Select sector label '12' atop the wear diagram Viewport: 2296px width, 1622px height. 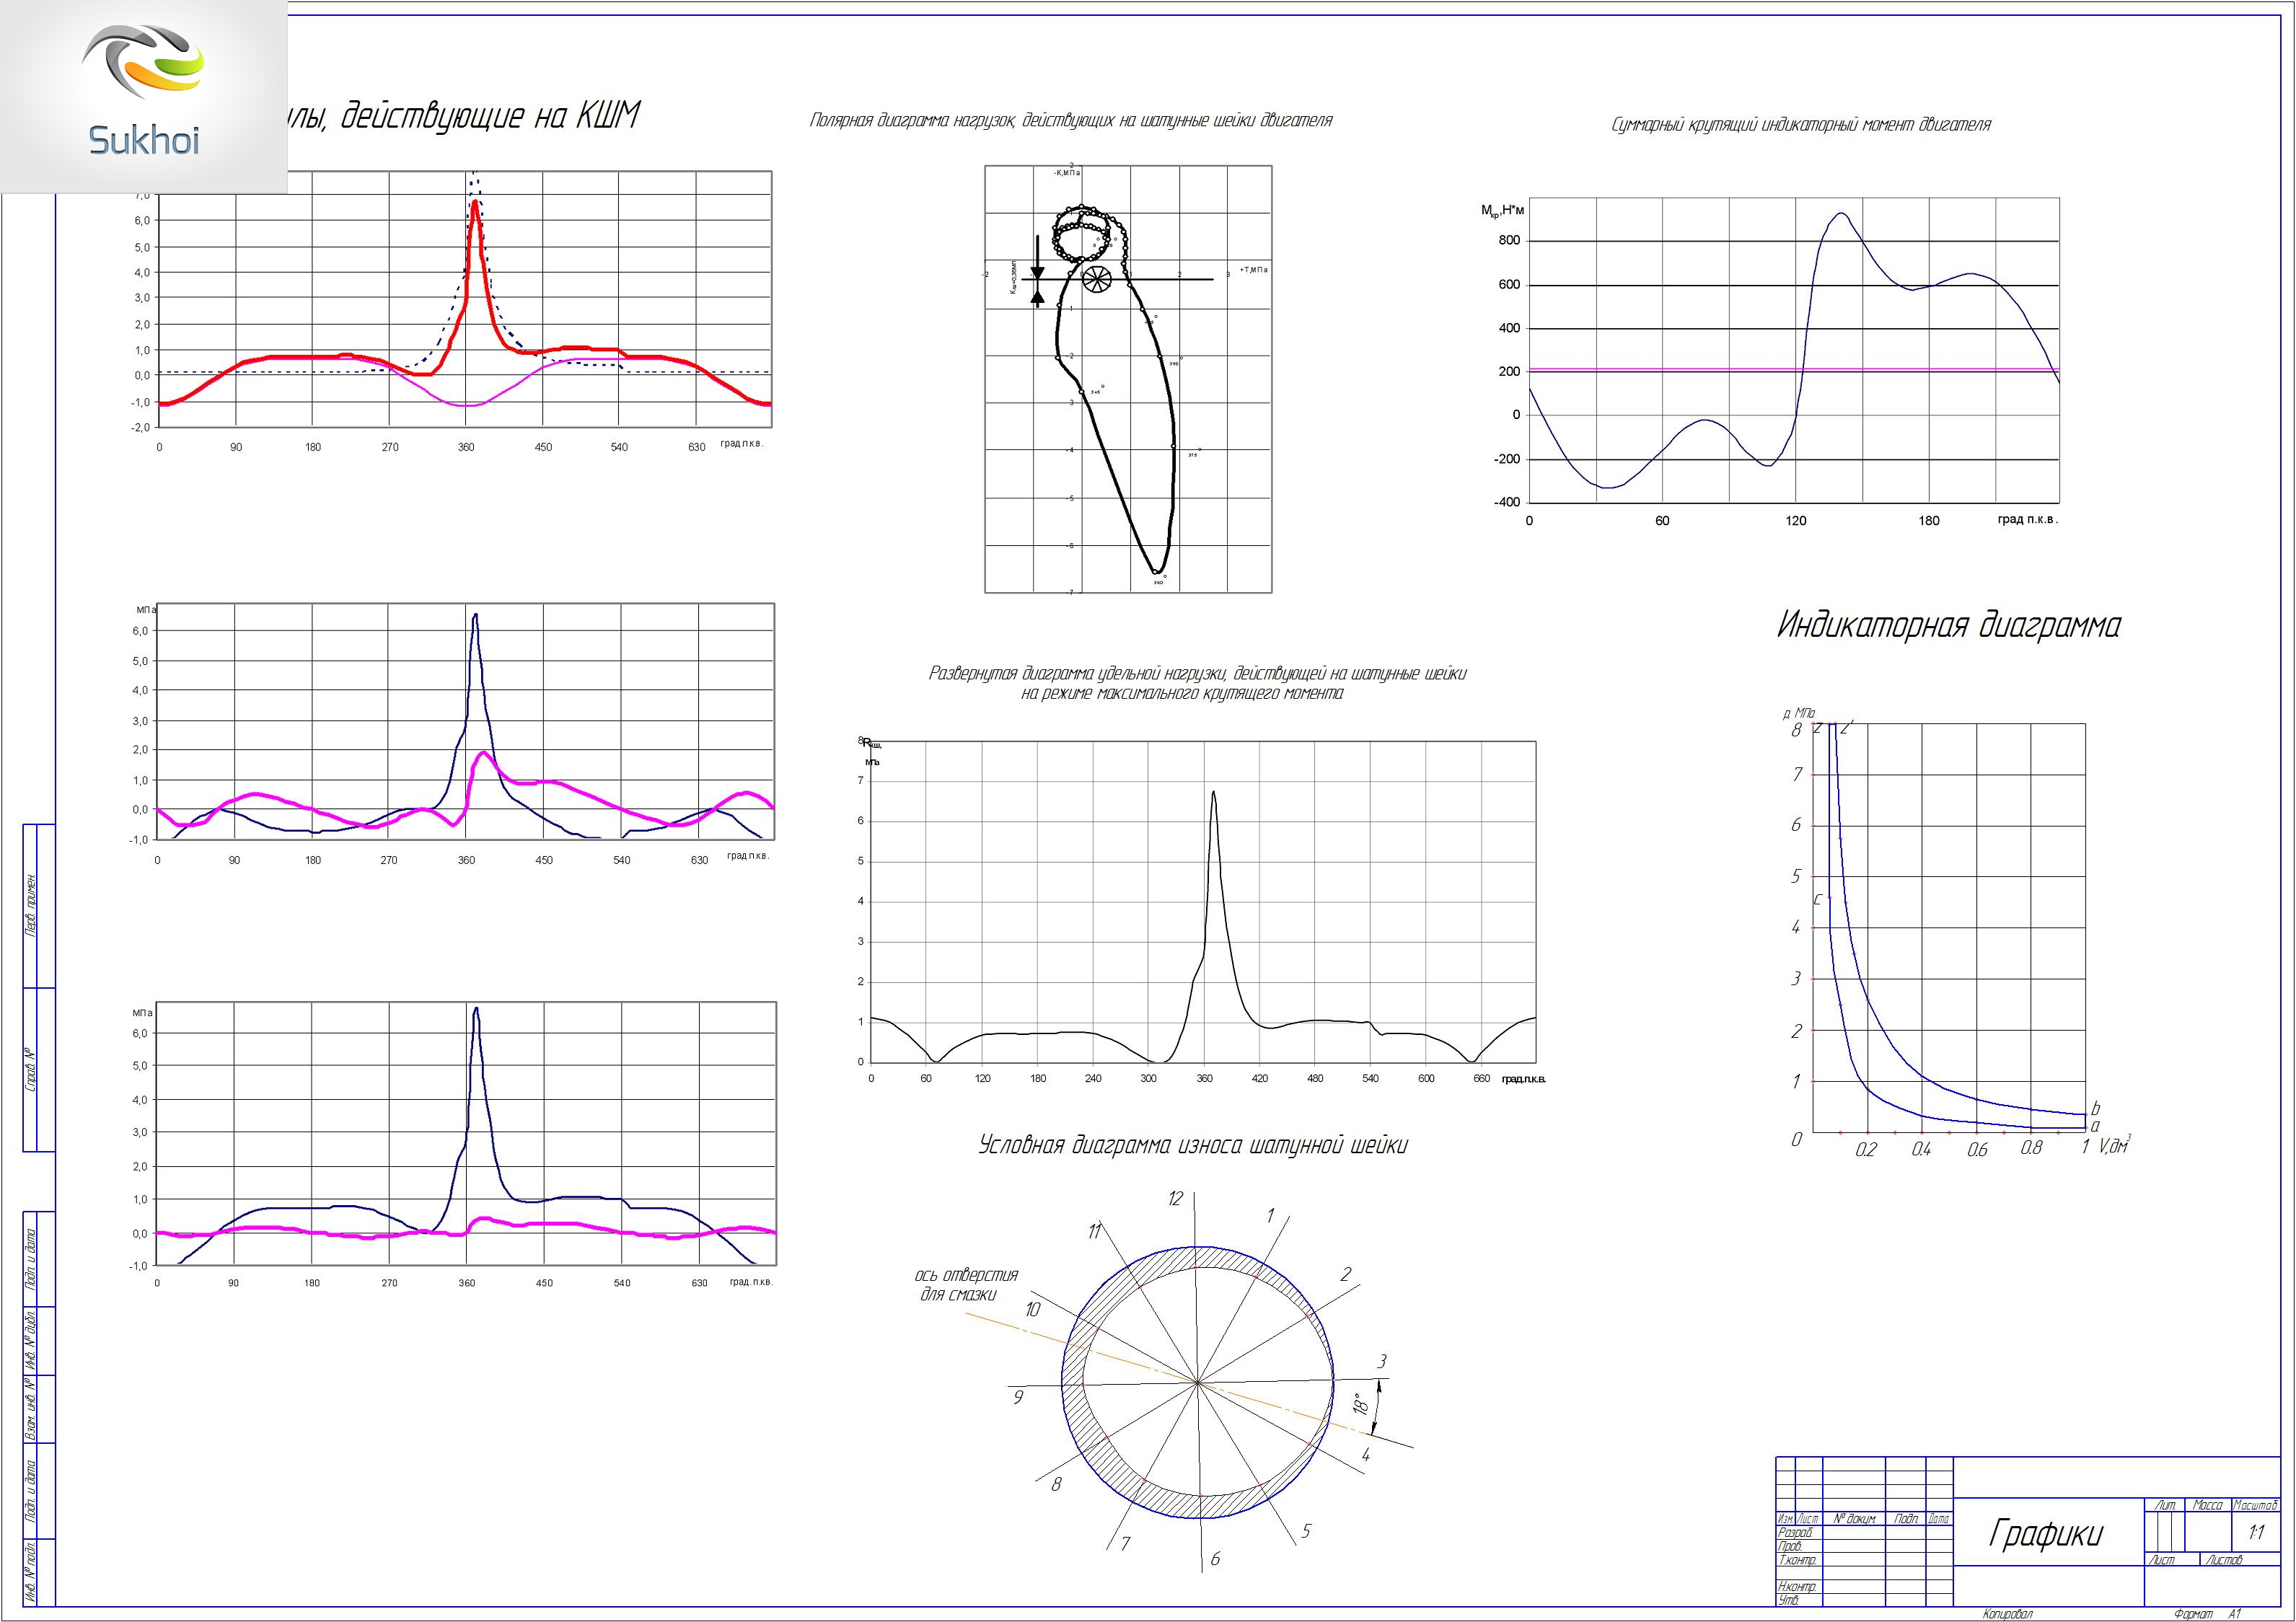coord(1175,1199)
